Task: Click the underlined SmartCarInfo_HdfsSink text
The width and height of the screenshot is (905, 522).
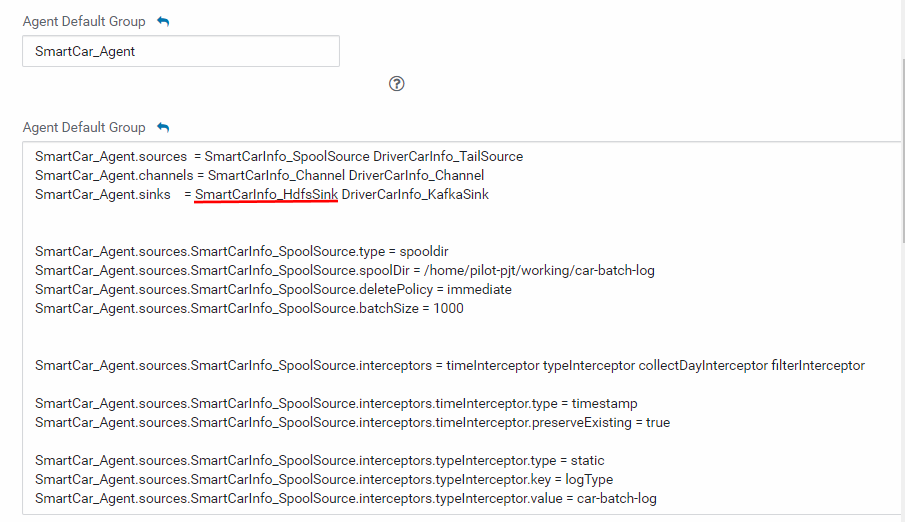Action: pyautogui.click(x=266, y=195)
